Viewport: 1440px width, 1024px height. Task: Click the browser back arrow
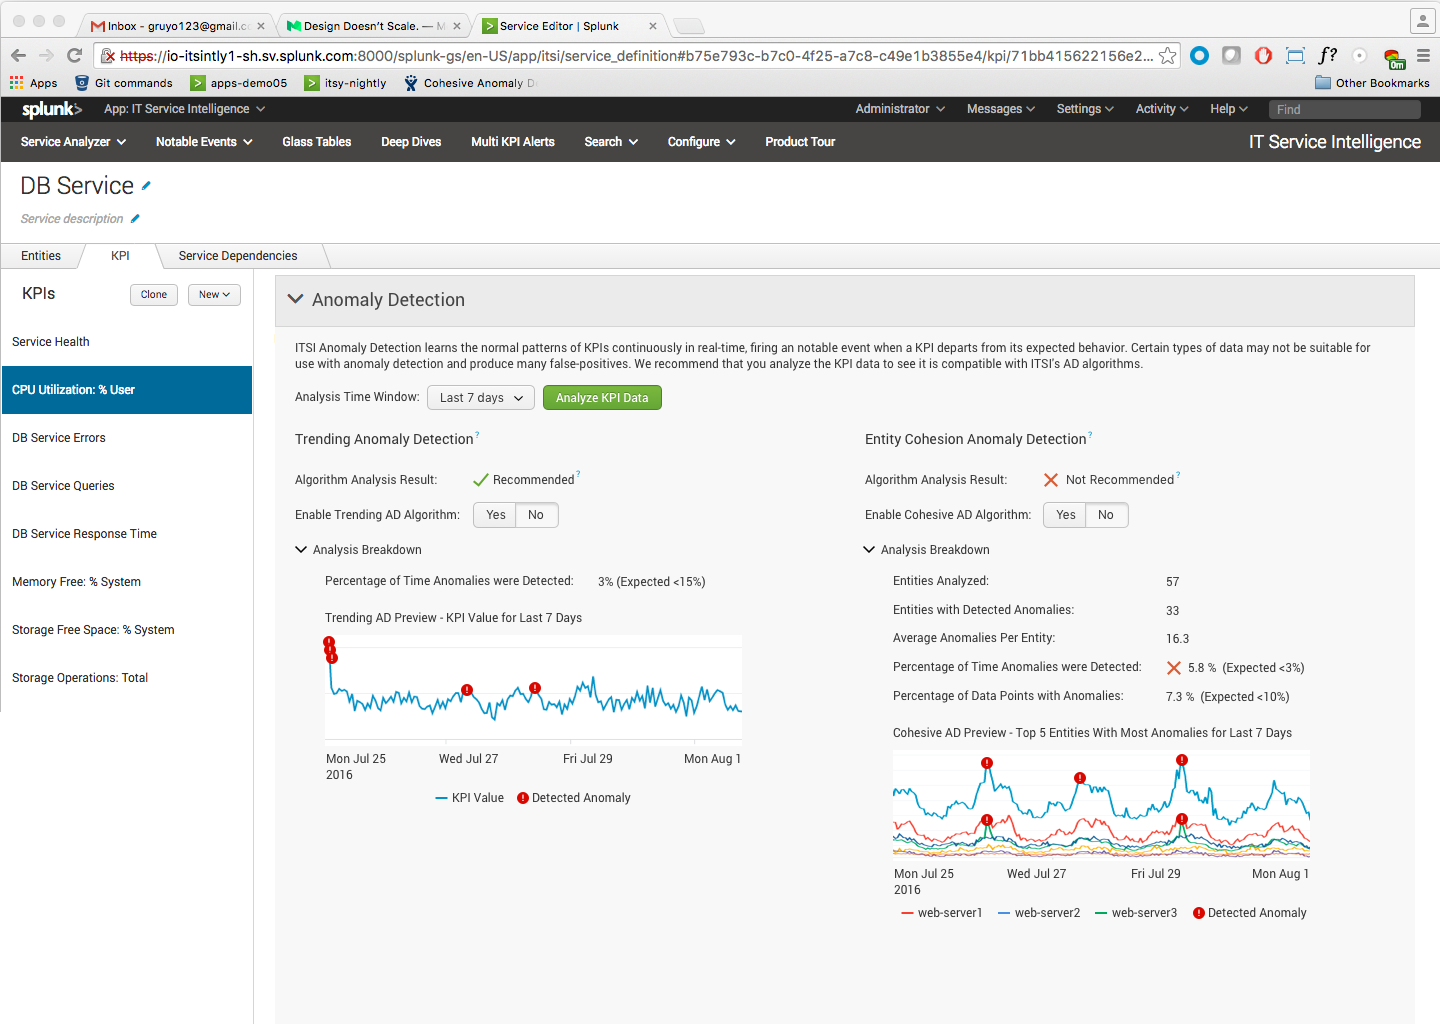click(18, 56)
